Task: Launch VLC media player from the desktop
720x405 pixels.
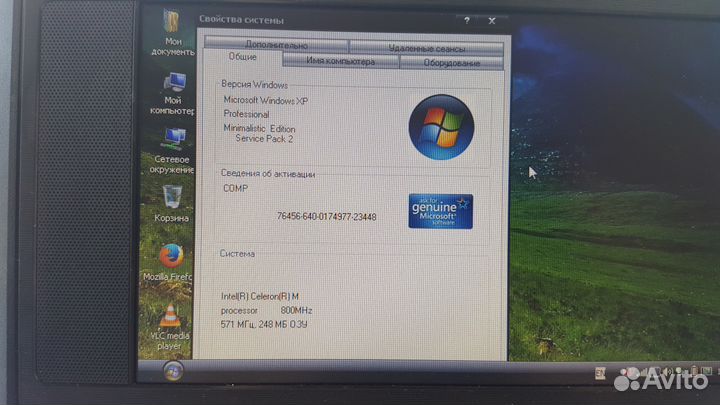Action: (x=169, y=327)
